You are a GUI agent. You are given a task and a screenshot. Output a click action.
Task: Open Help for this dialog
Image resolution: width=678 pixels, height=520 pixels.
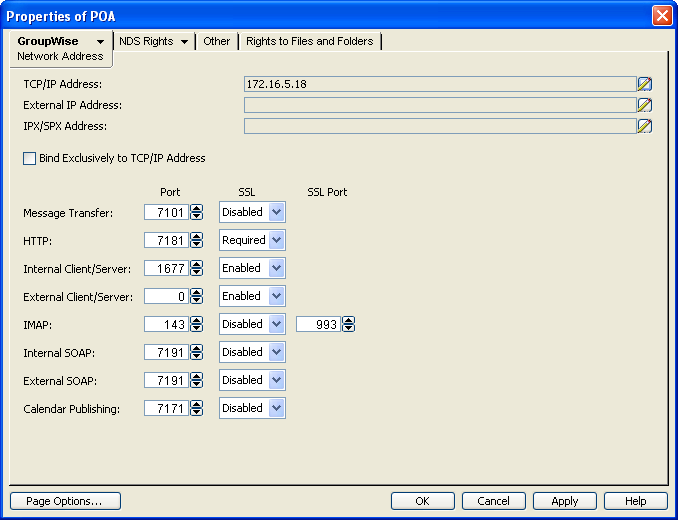coord(636,501)
